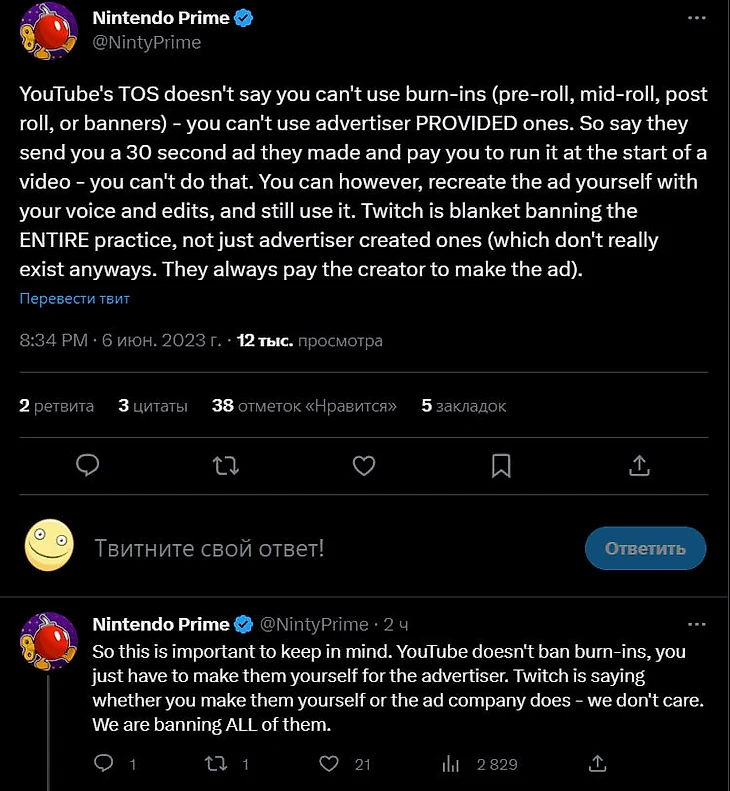View analytics for the reply with 2 829 views
Screen dimensions: 730x791
[x=450, y=764]
